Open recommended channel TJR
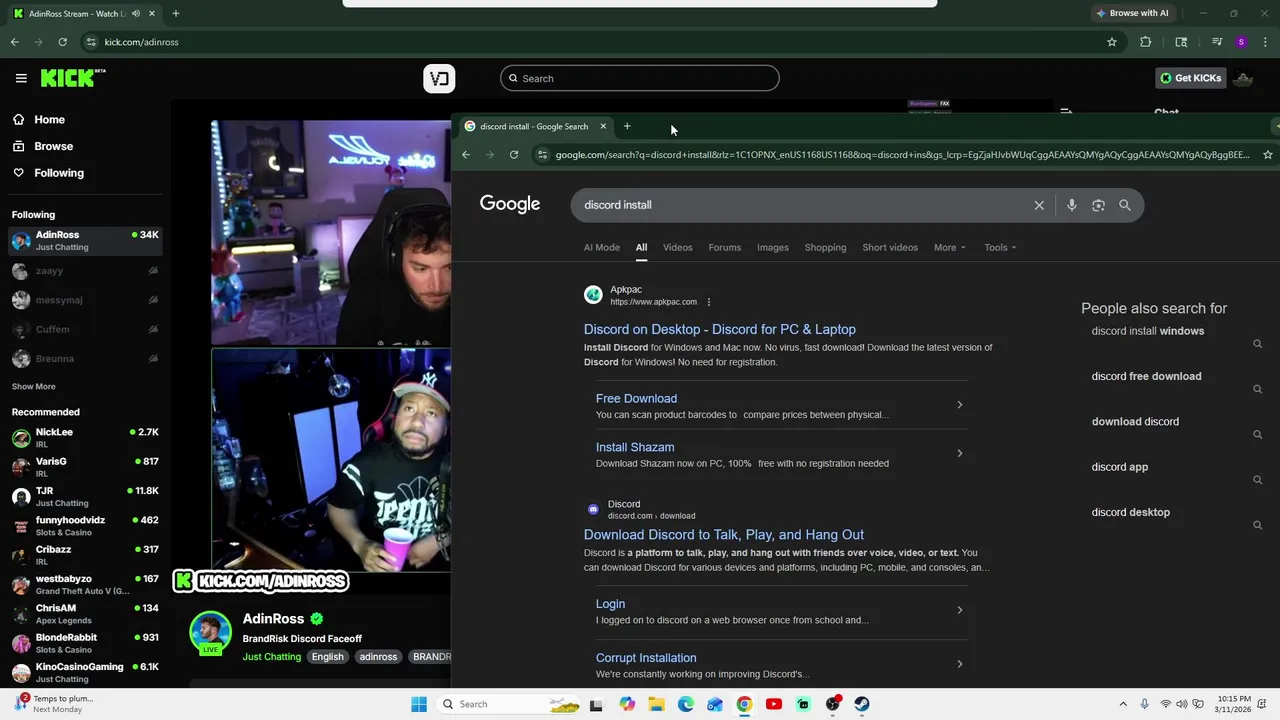The height and width of the screenshot is (720, 1280). [x=85, y=496]
